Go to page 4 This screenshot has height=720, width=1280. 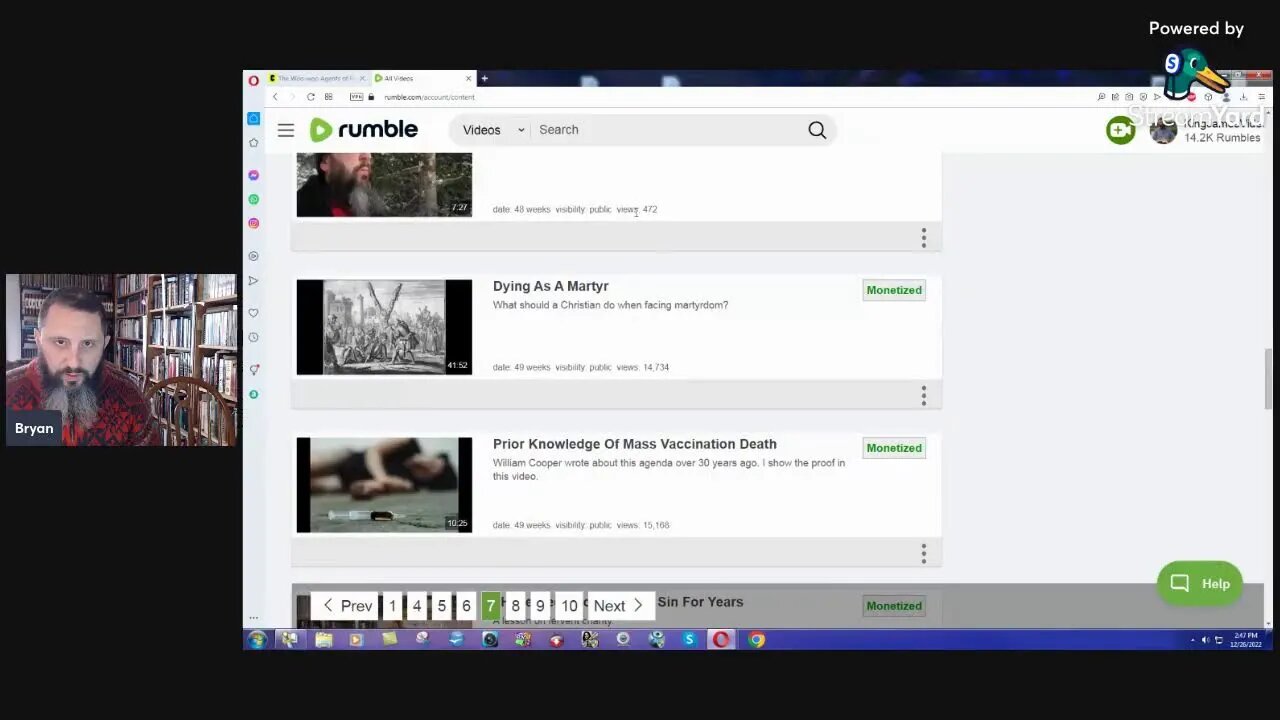pos(417,606)
